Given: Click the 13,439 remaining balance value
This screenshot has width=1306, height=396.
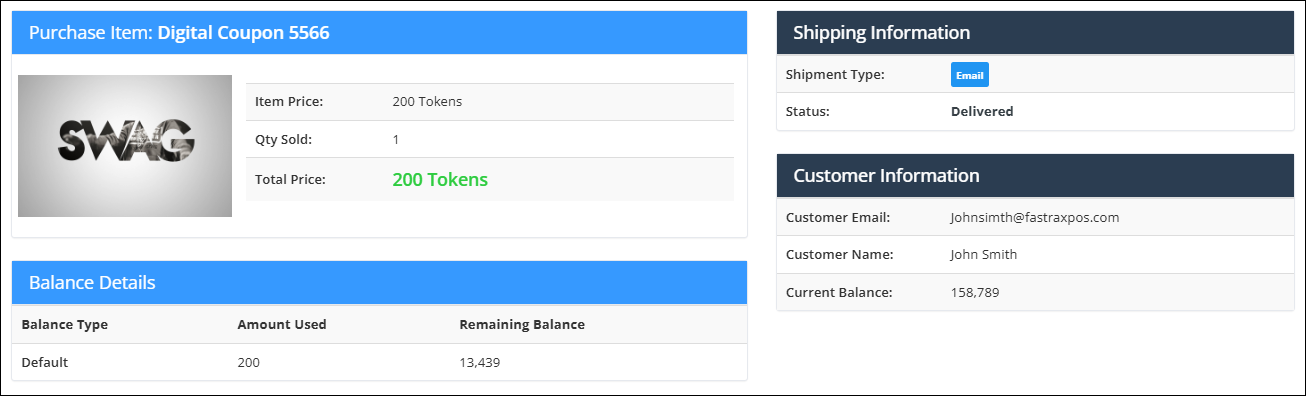Looking at the screenshot, I should [x=480, y=363].
